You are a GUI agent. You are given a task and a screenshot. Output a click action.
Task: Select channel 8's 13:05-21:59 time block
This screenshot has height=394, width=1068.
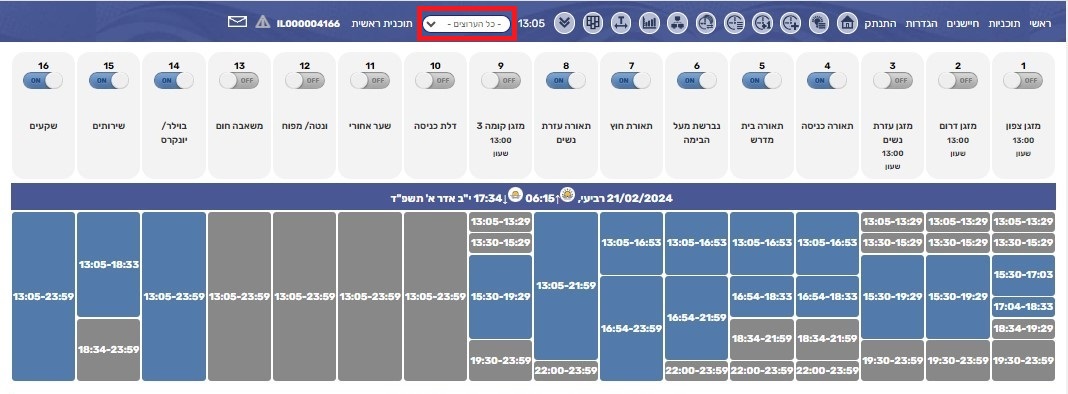coord(566,286)
